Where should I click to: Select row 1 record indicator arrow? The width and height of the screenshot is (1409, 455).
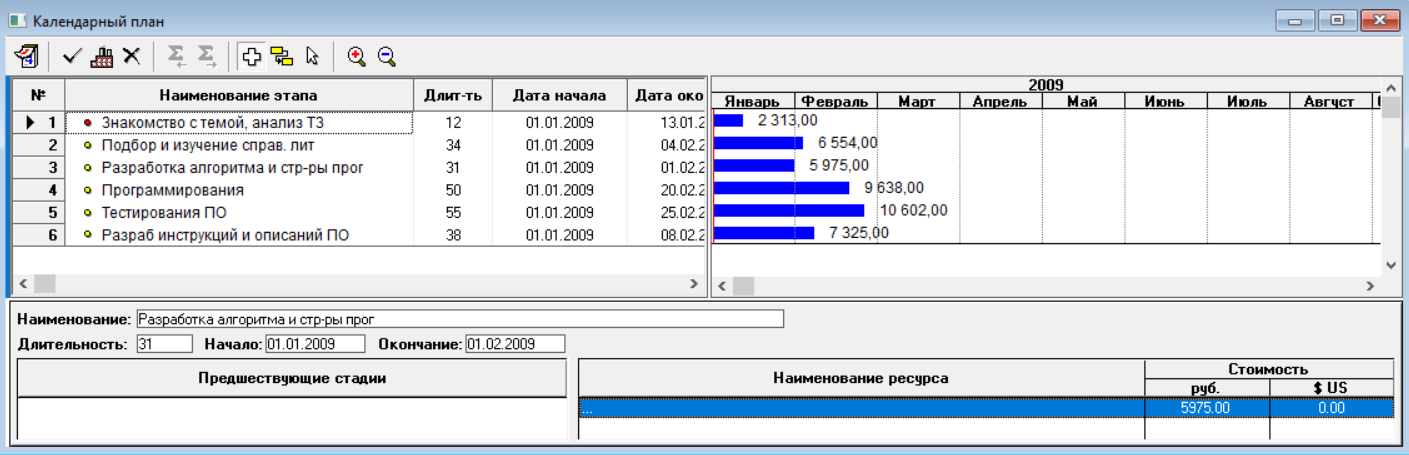(x=31, y=123)
